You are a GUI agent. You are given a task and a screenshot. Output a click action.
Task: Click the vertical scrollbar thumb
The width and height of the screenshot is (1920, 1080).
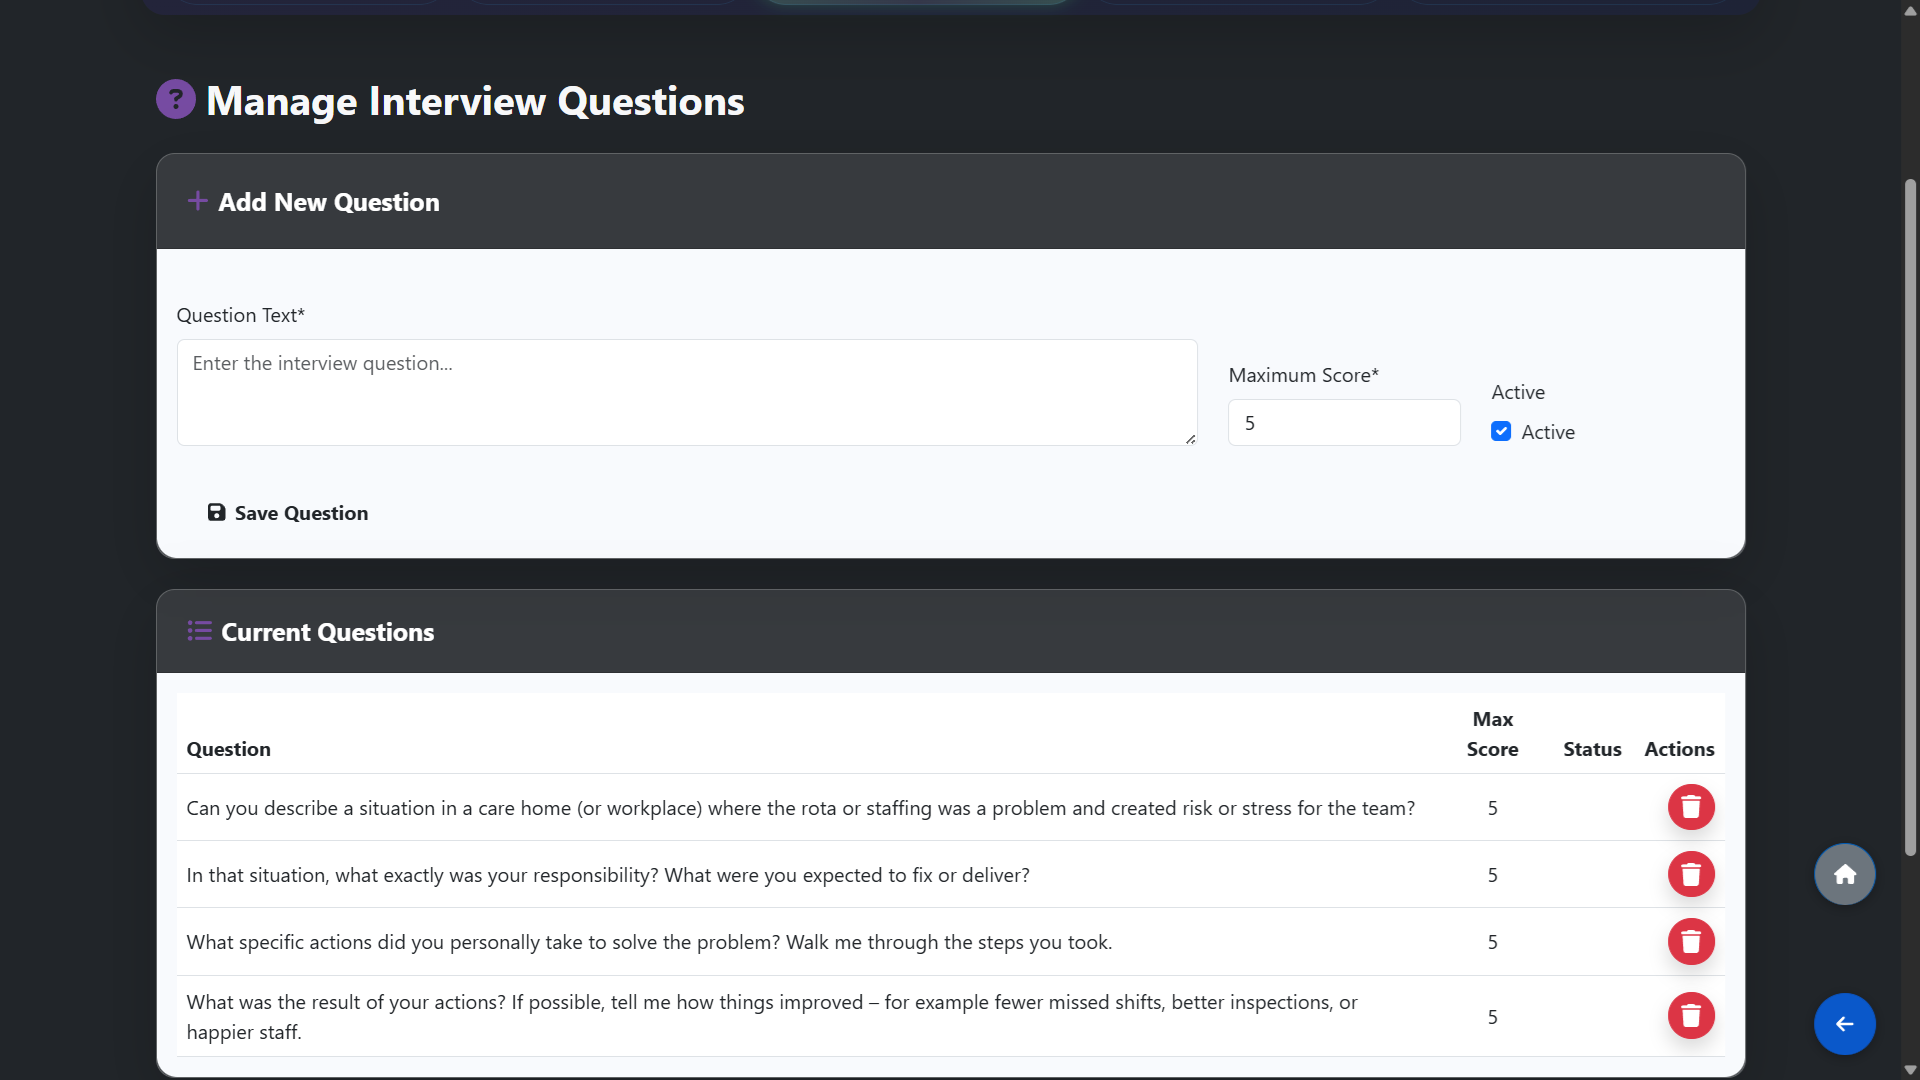(x=1910, y=517)
